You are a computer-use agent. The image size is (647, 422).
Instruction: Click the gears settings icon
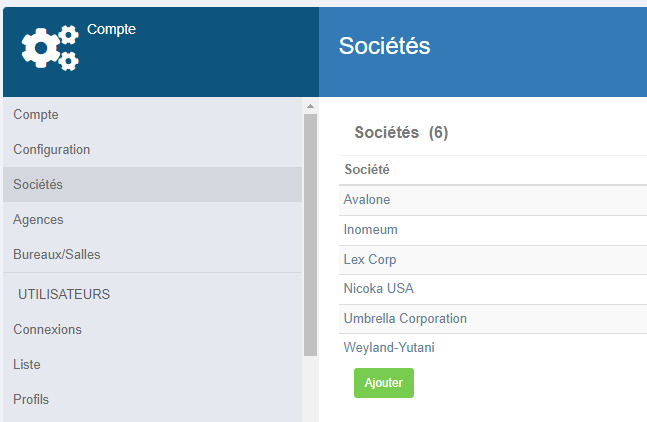[50, 48]
